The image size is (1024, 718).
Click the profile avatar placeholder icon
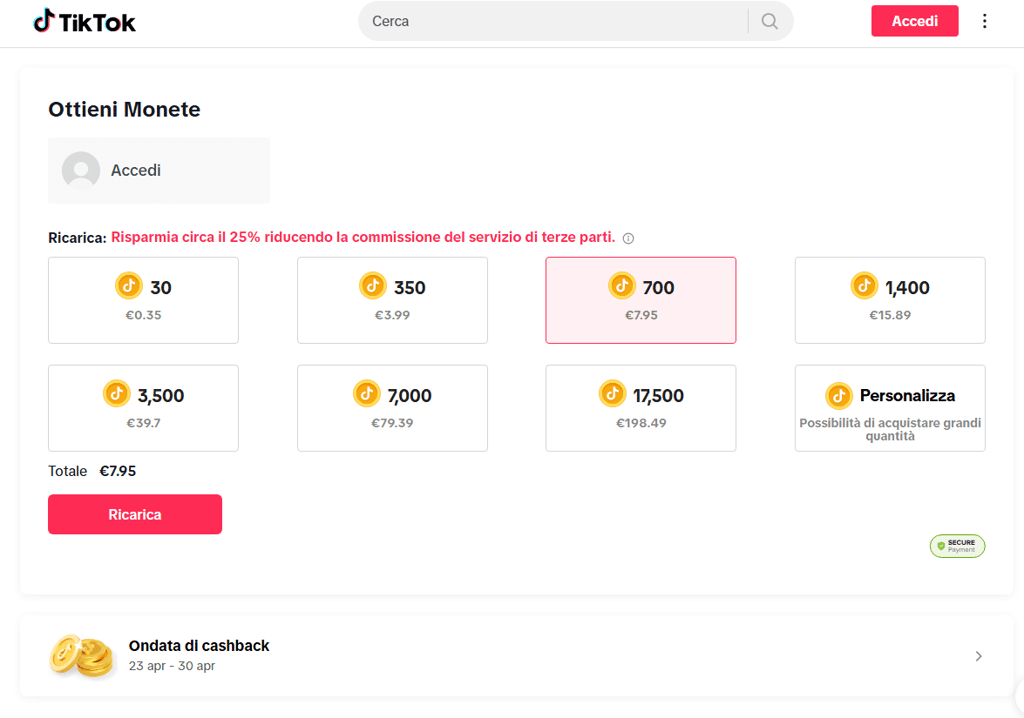click(81, 171)
